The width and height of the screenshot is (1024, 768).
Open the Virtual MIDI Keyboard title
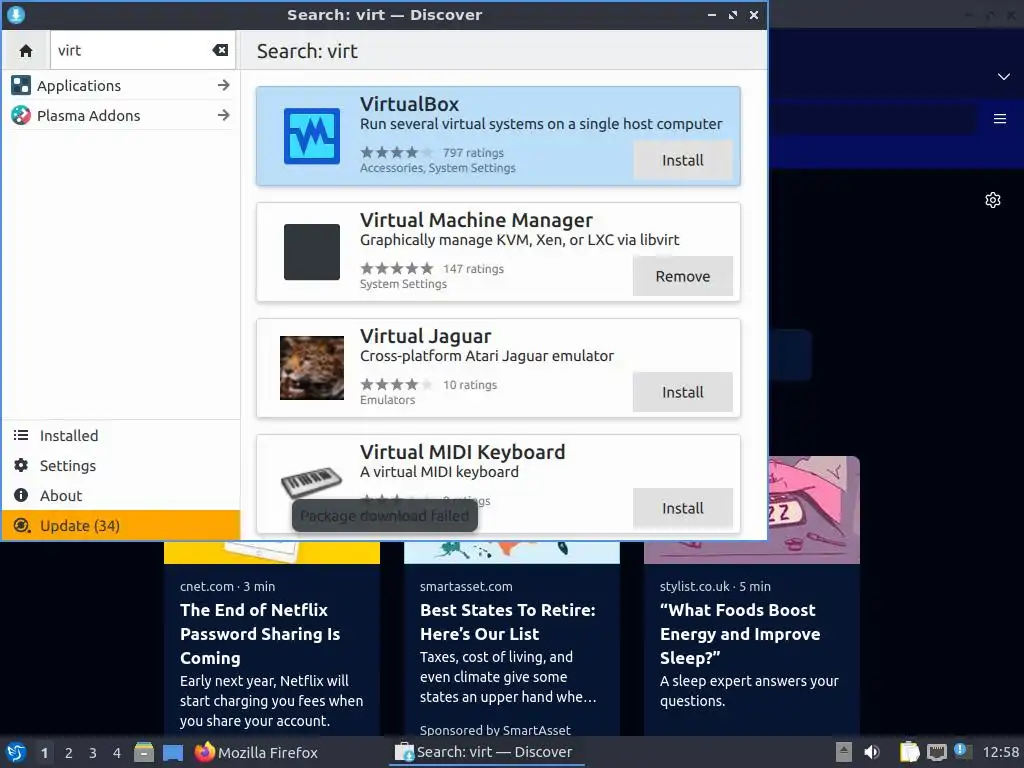[462, 452]
